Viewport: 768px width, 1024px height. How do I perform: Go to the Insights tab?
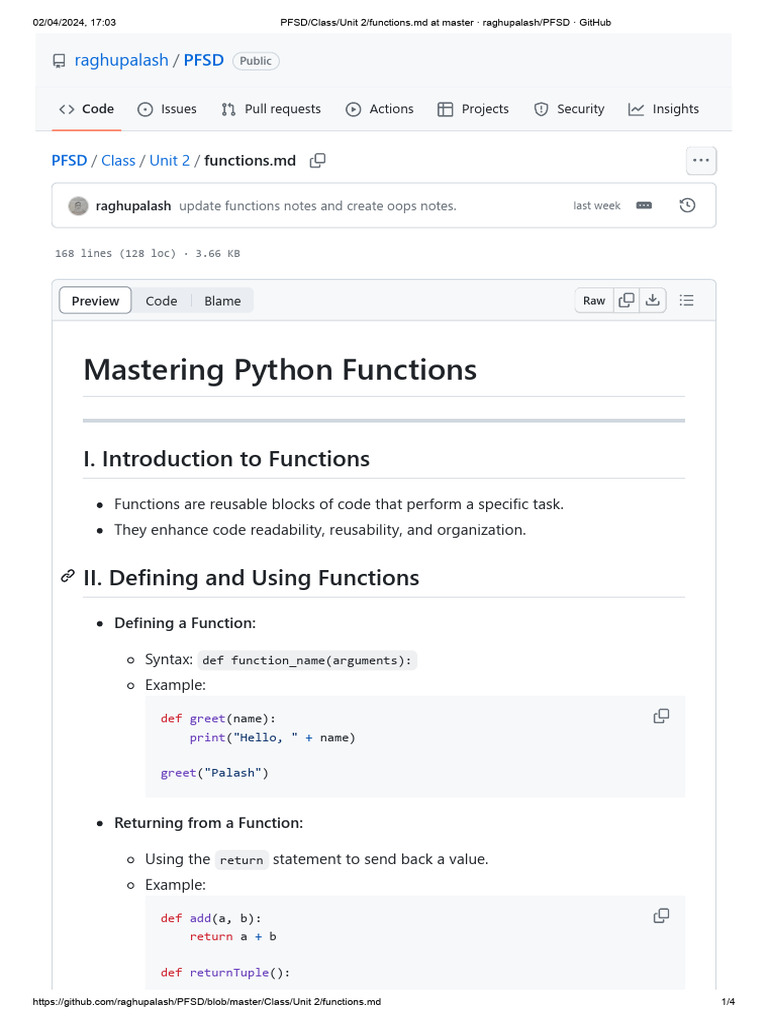[x=663, y=109]
